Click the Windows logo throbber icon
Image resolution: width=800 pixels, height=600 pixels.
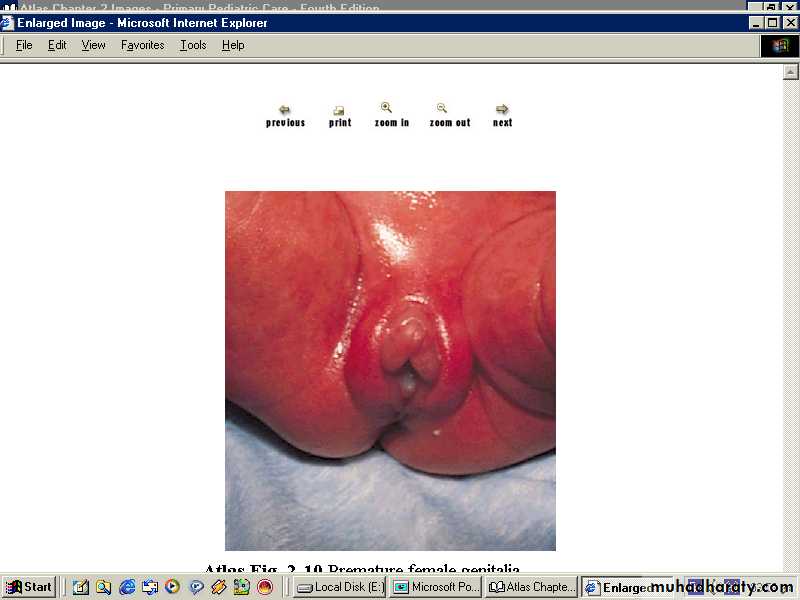774,45
